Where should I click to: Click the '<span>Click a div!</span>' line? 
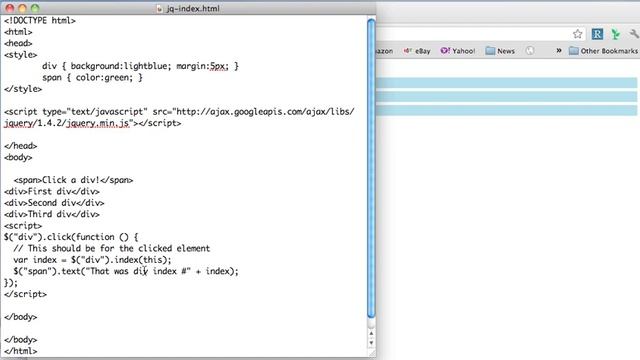tap(73, 180)
